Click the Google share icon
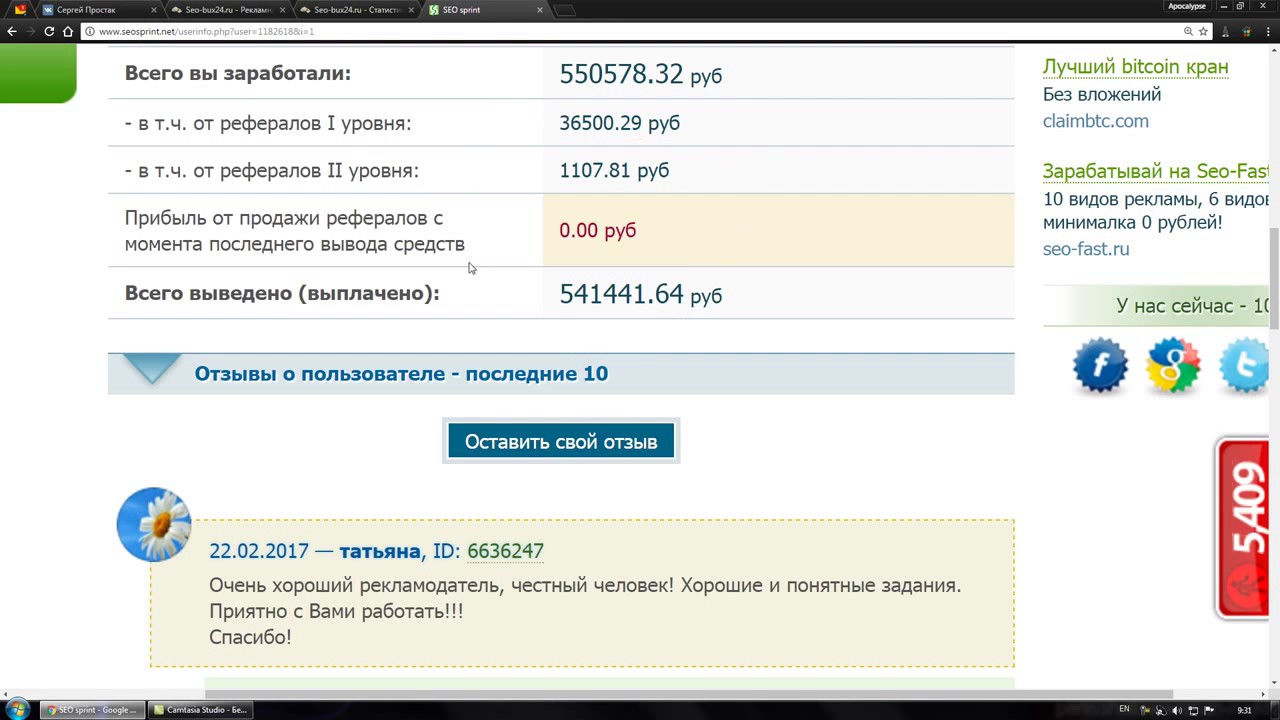 1172,365
